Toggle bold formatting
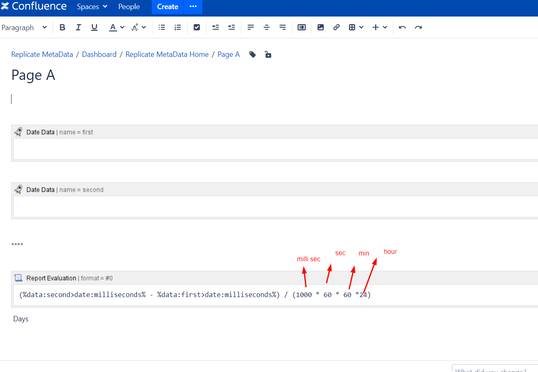Screen dimensions: 538x372 62,27
